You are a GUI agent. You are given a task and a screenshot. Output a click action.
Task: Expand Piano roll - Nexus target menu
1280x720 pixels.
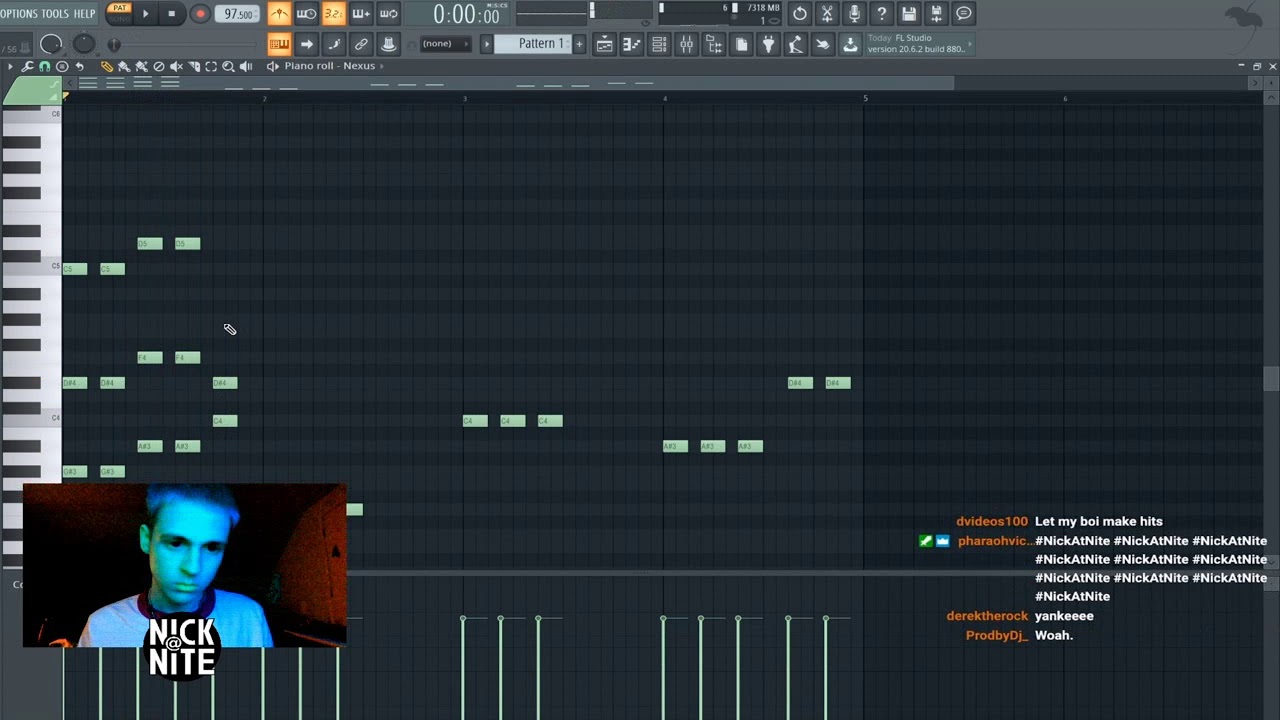381,66
